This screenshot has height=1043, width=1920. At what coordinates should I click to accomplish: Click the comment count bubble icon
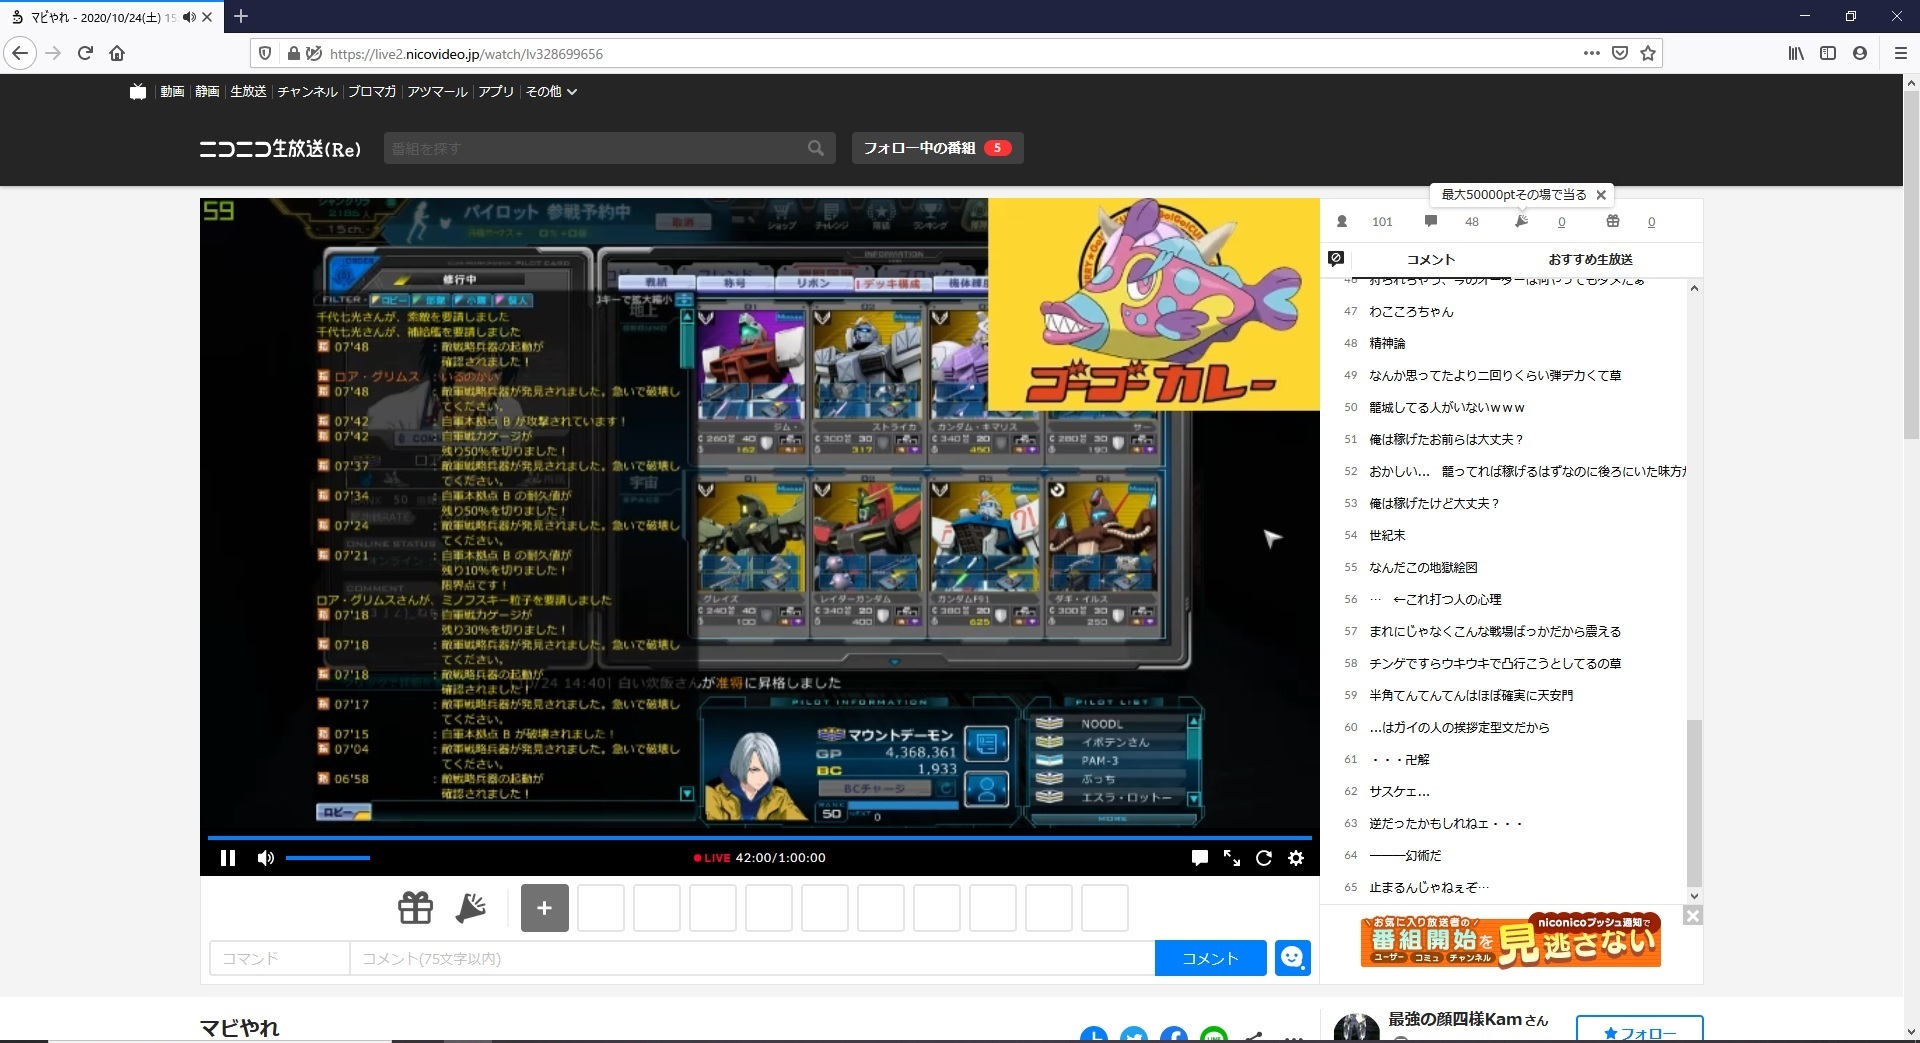pos(1431,221)
